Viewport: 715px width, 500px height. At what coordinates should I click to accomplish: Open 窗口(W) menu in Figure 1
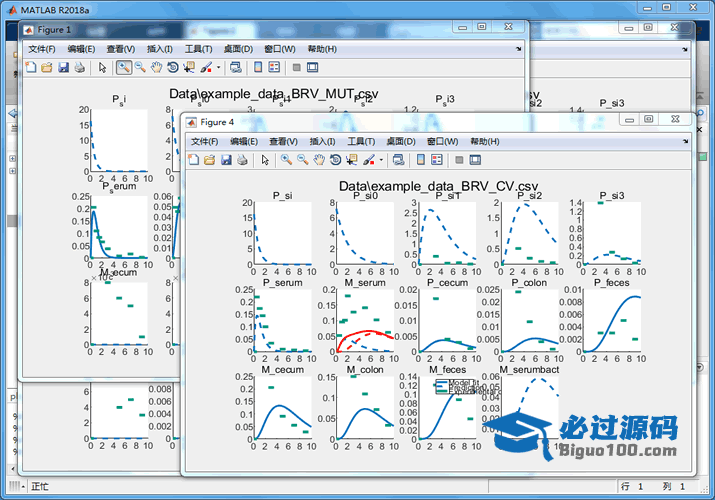coord(280,49)
